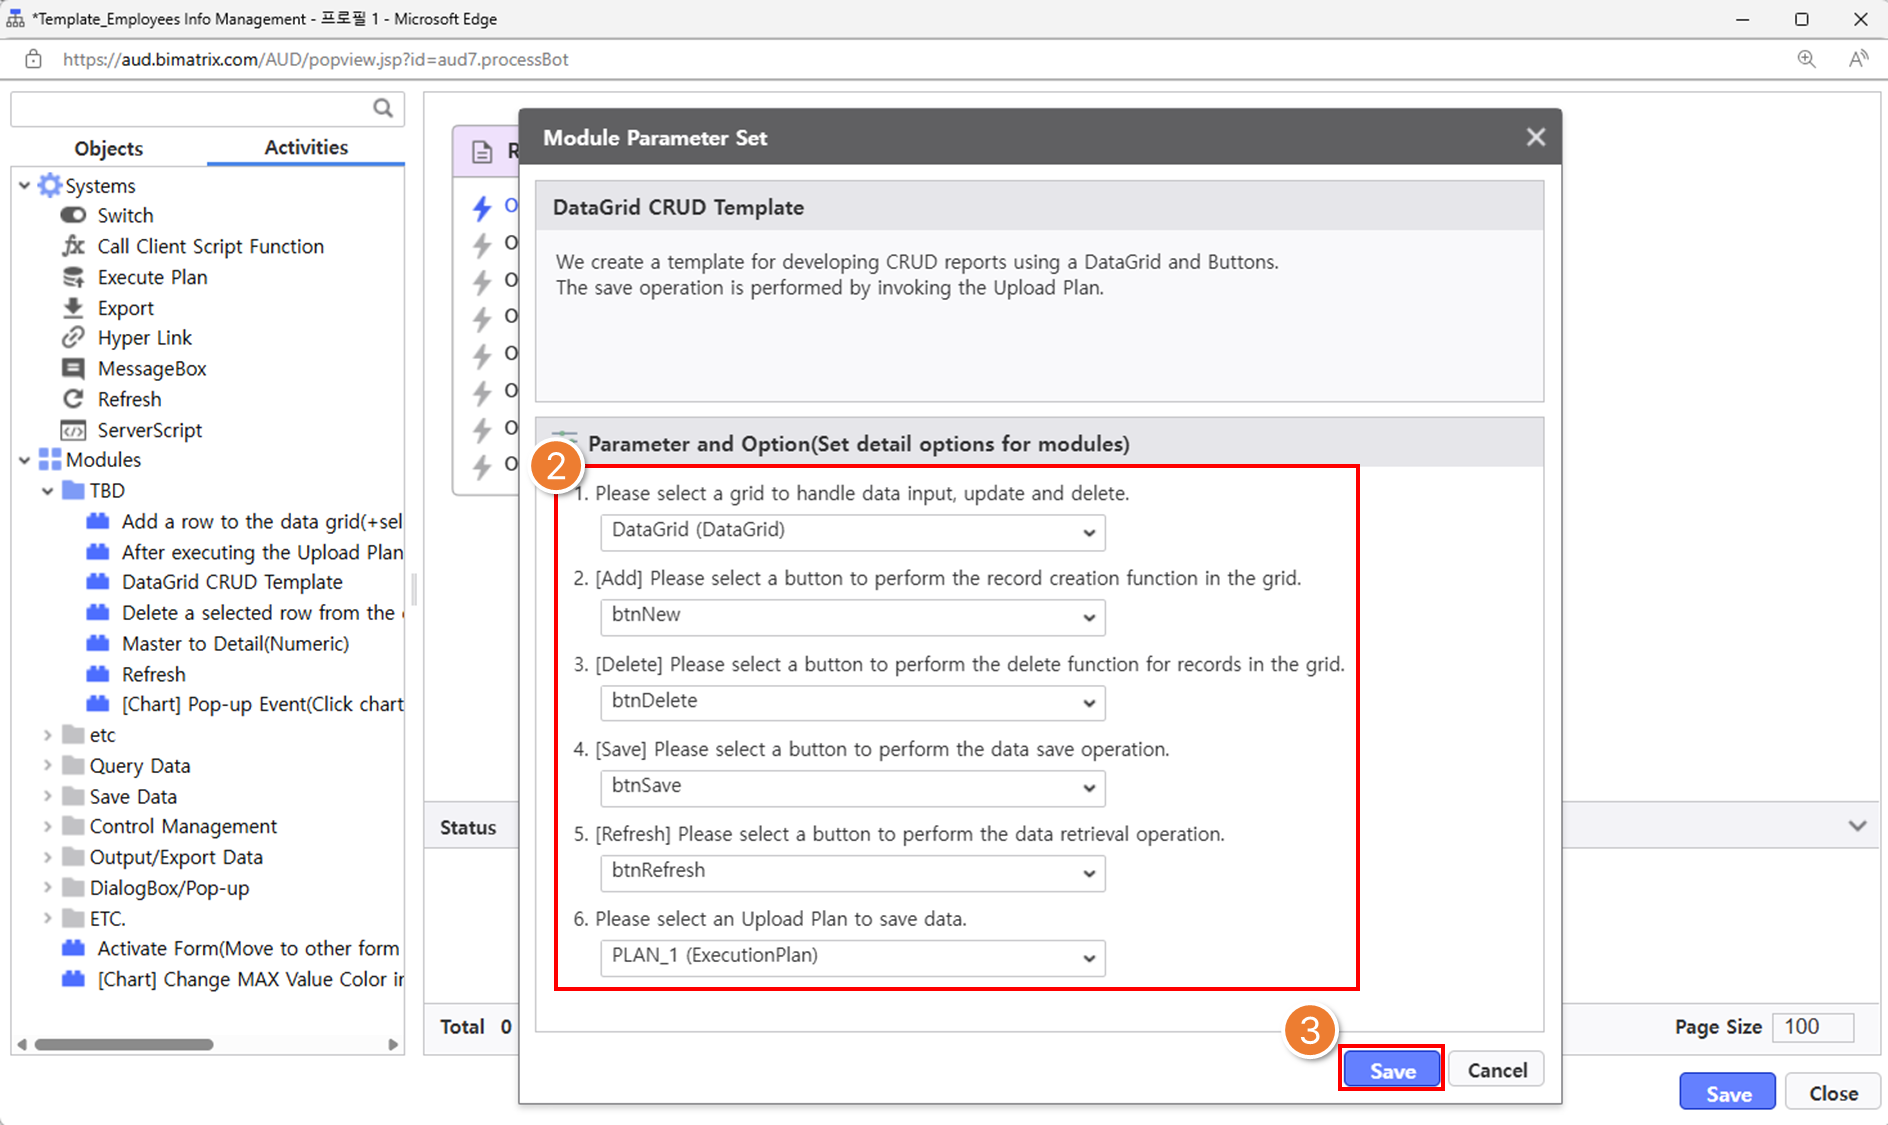The height and width of the screenshot is (1125, 1888).
Task: Click the TBD folder icon
Action: [73, 490]
